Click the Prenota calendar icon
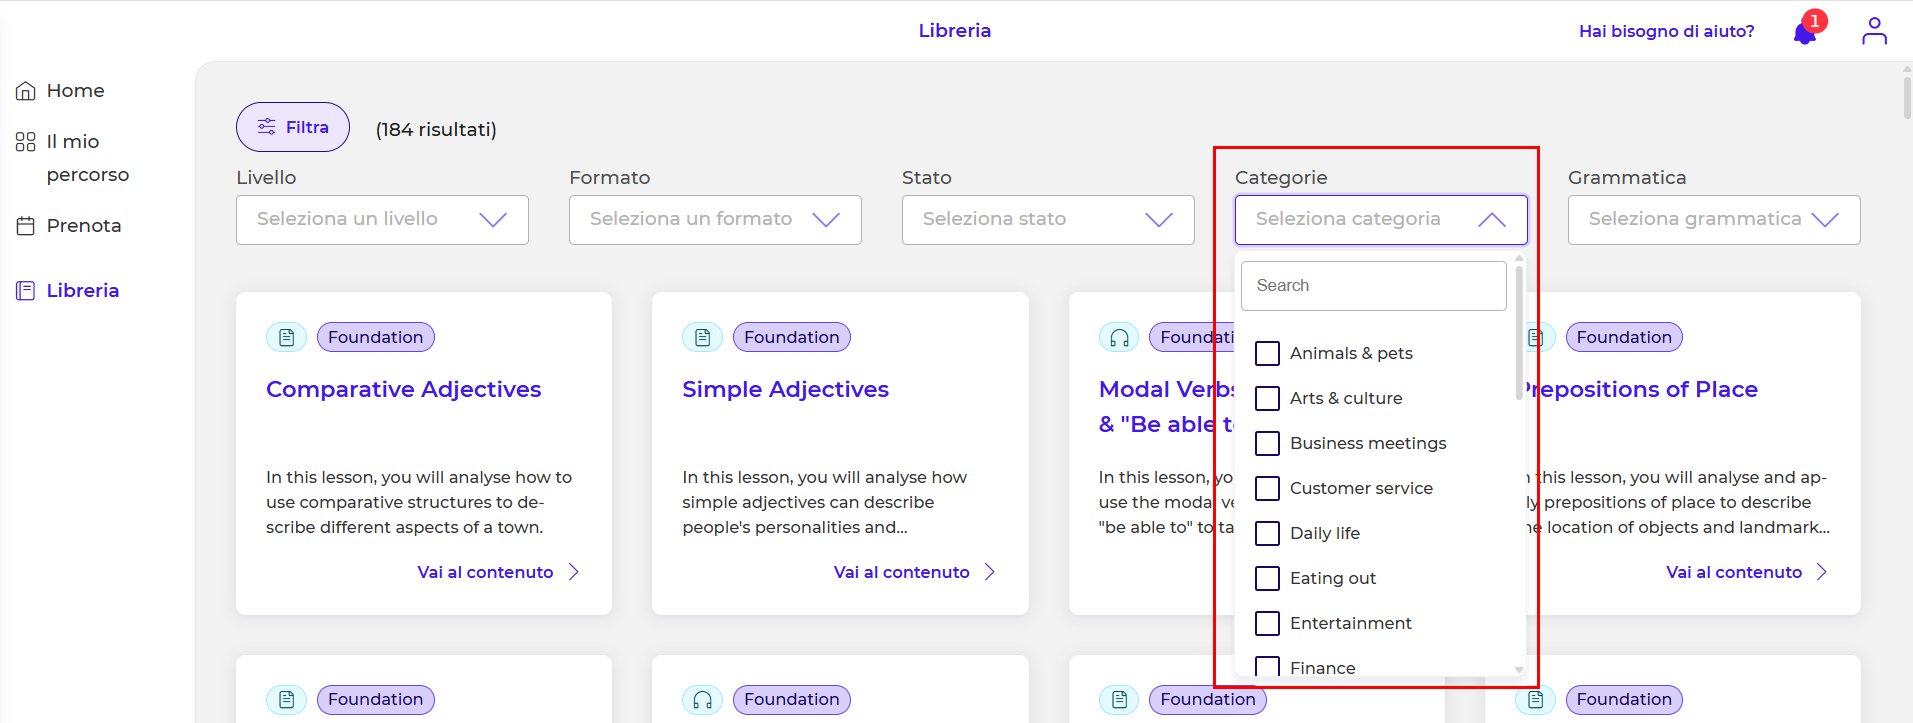 pos(26,226)
